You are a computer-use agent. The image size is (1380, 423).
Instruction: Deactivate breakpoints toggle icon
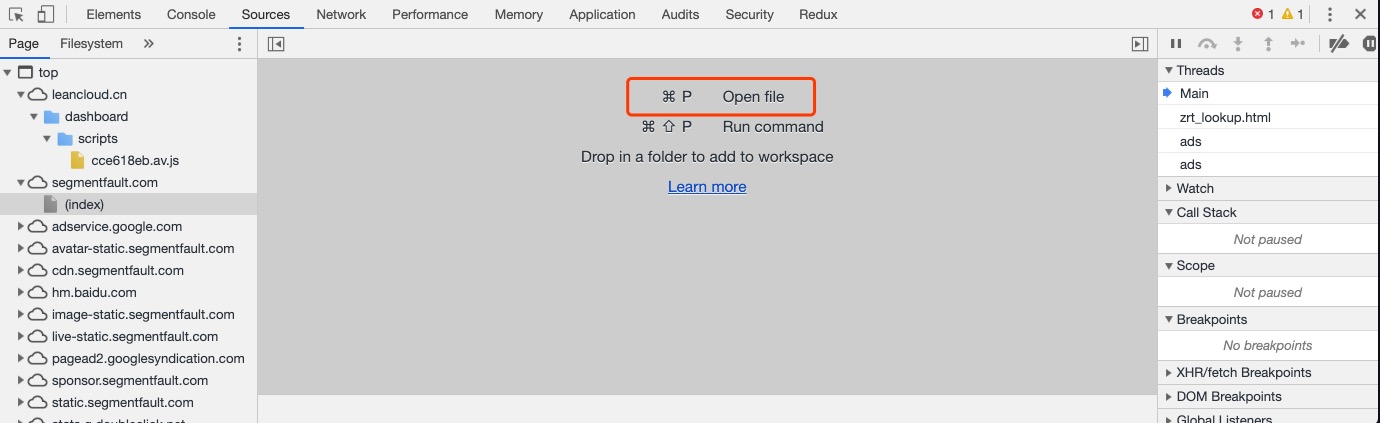(1339, 44)
